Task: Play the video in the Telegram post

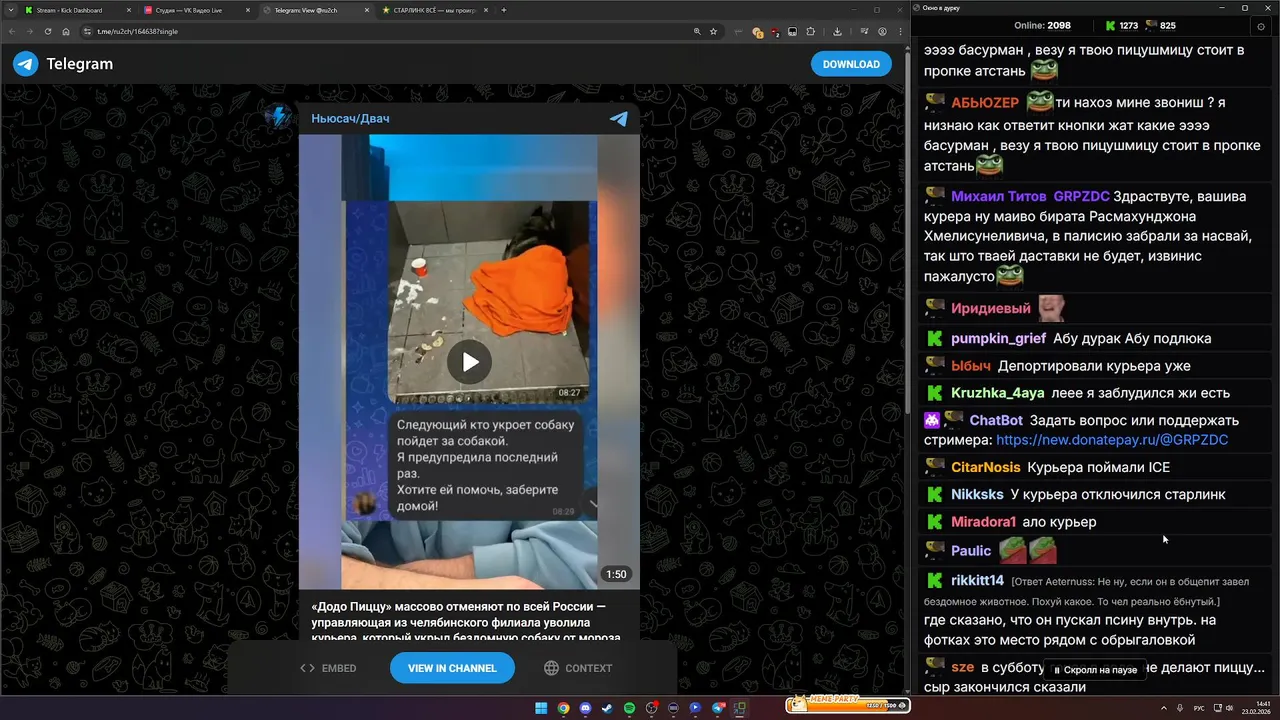Action: tap(469, 361)
